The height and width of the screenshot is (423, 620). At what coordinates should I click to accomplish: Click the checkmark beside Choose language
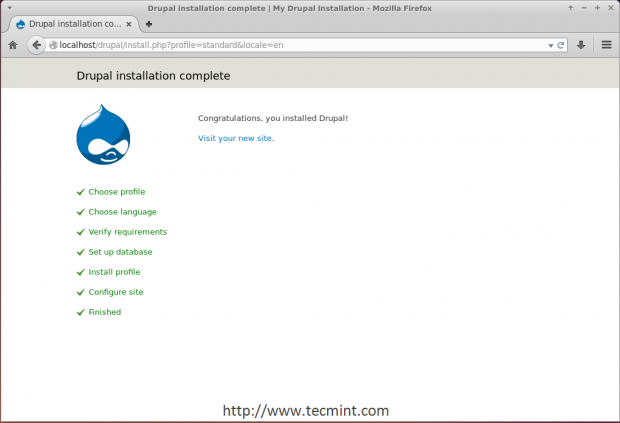point(81,212)
